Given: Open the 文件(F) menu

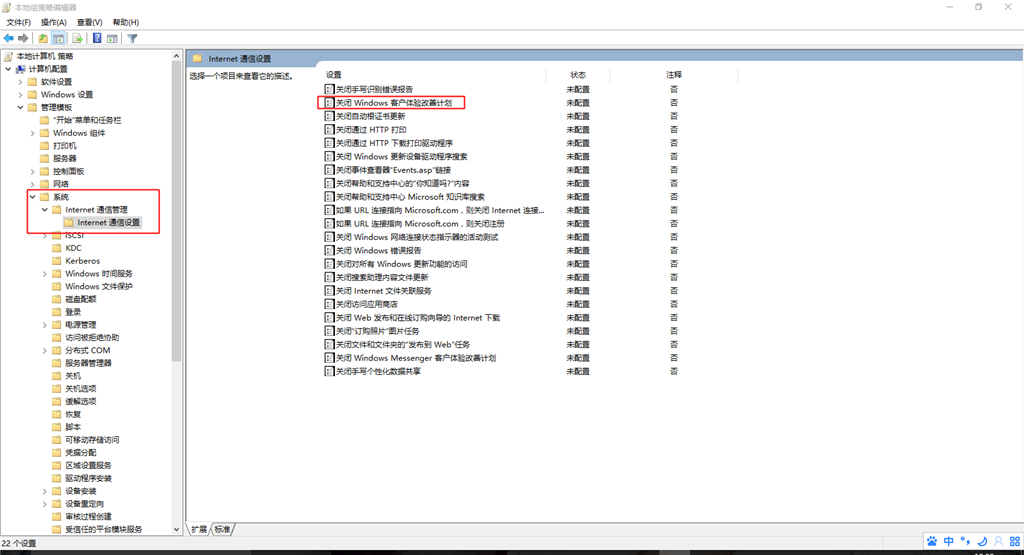Looking at the screenshot, I should tap(18, 22).
